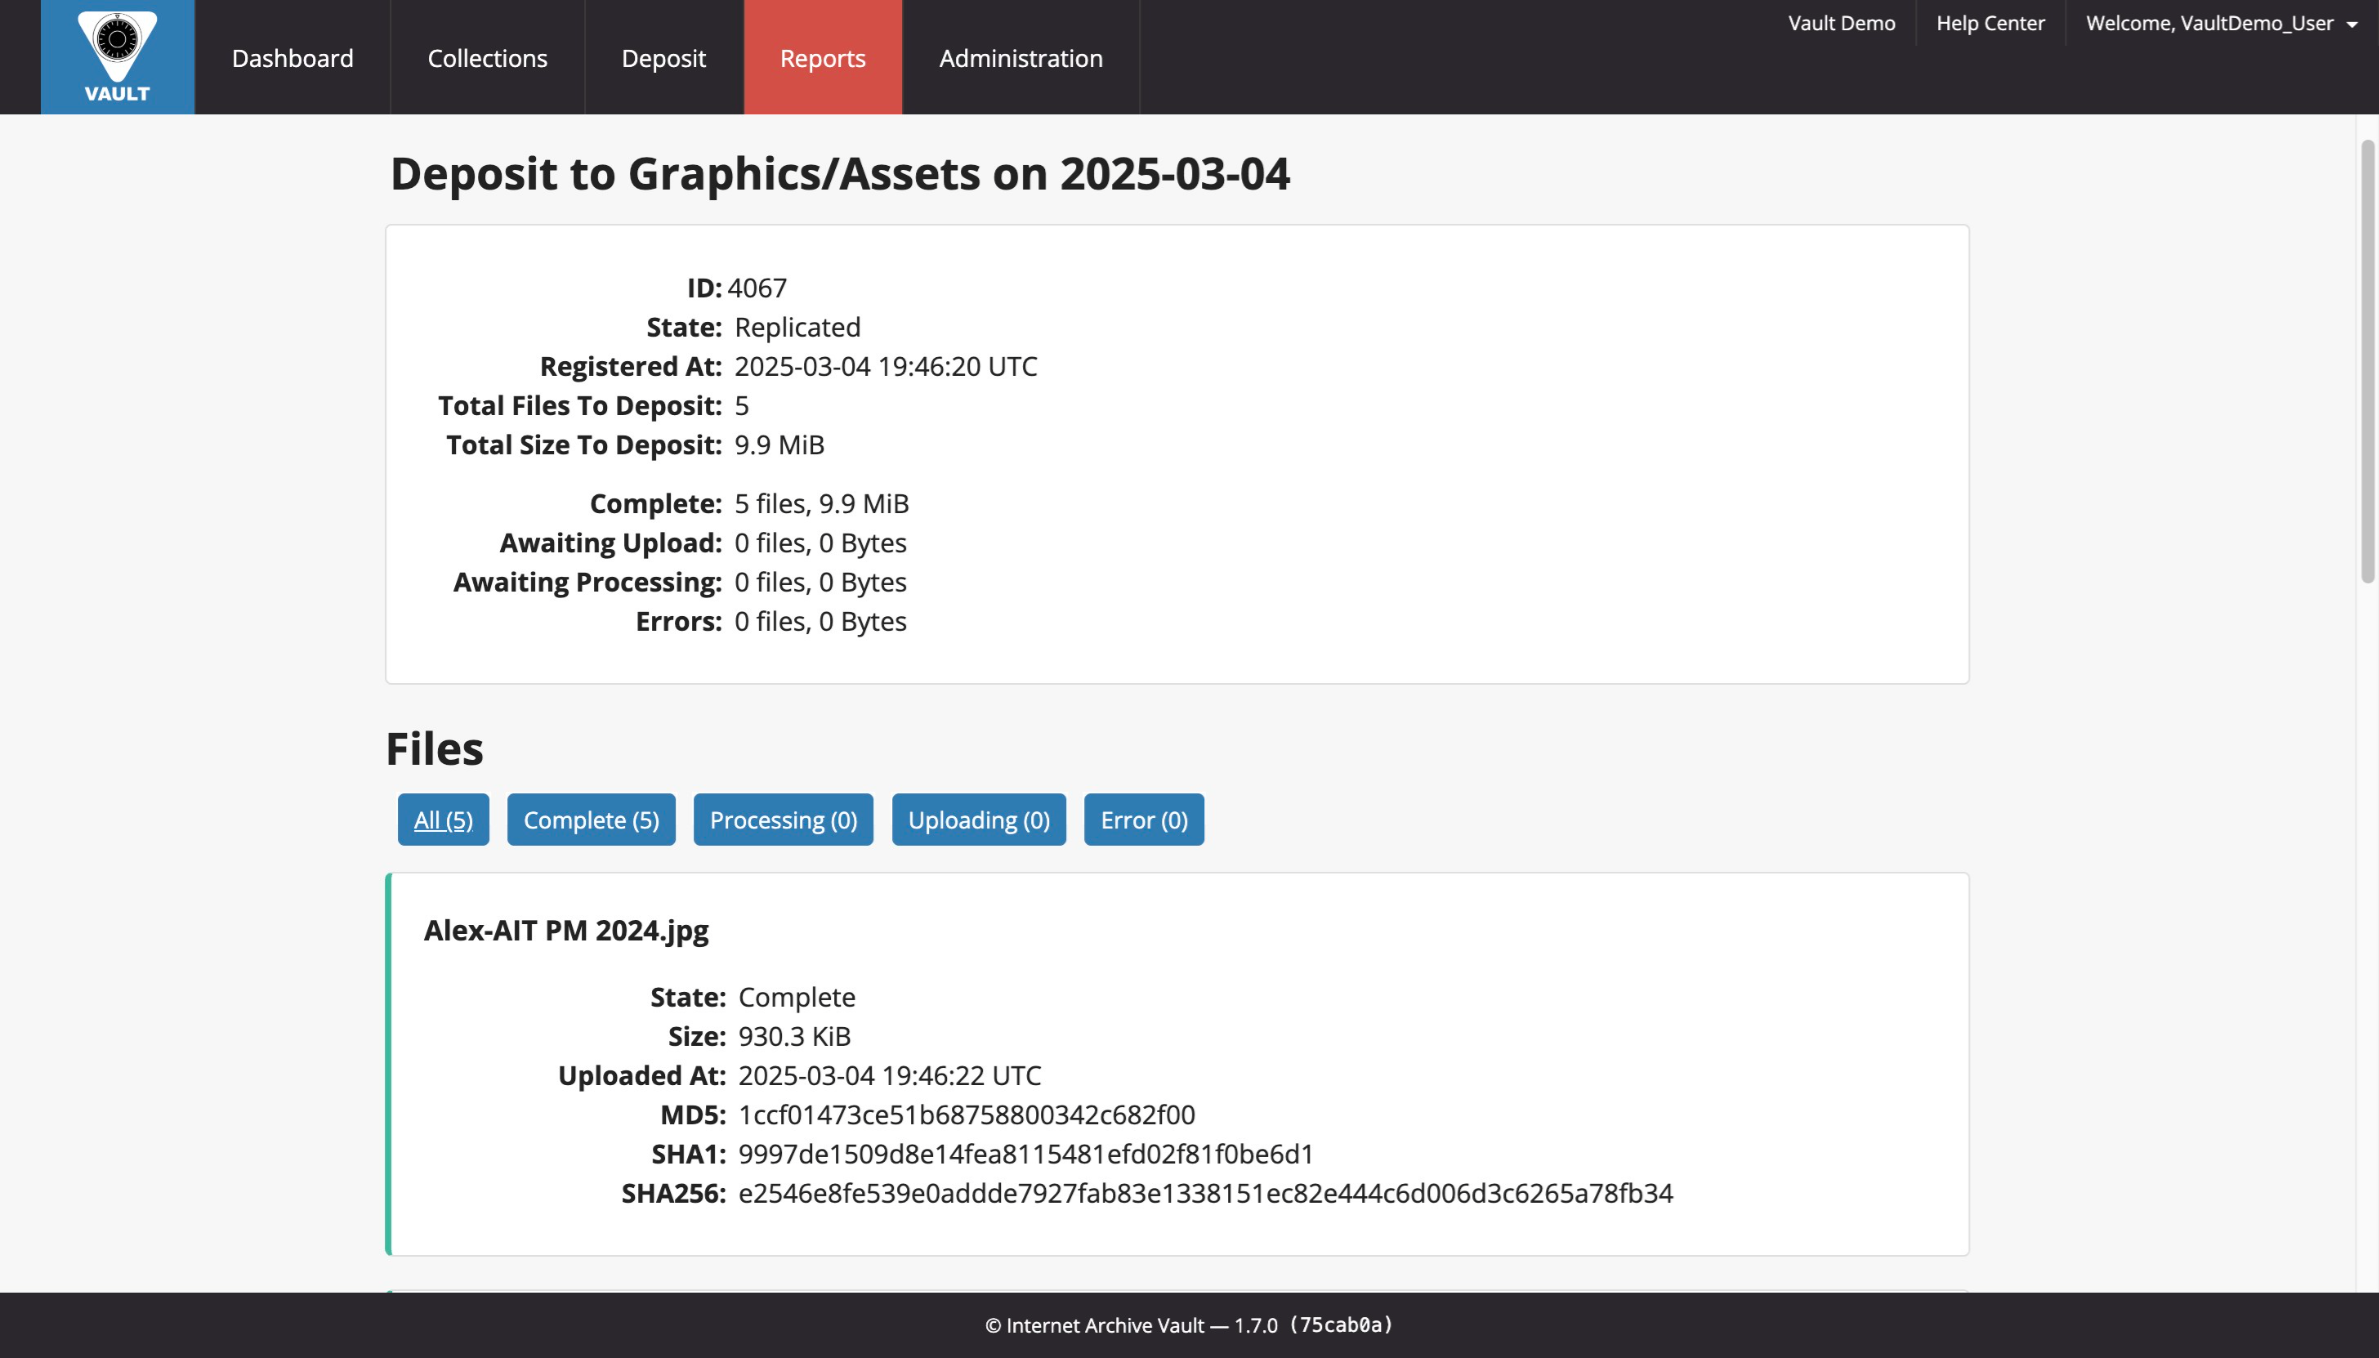
Task: Navigate to Collections
Action: (487, 57)
